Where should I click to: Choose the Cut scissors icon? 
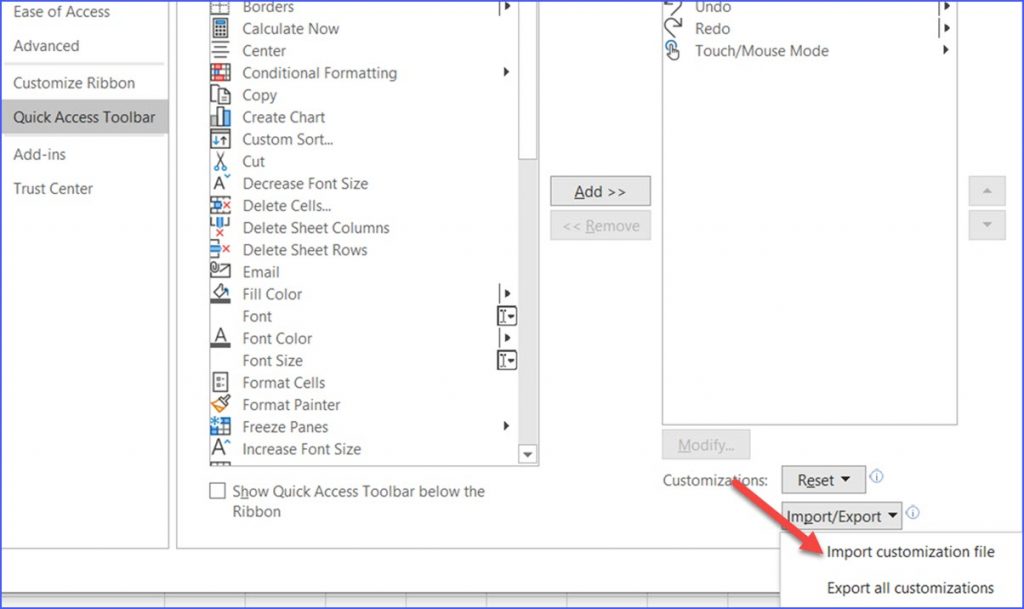coord(221,161)
